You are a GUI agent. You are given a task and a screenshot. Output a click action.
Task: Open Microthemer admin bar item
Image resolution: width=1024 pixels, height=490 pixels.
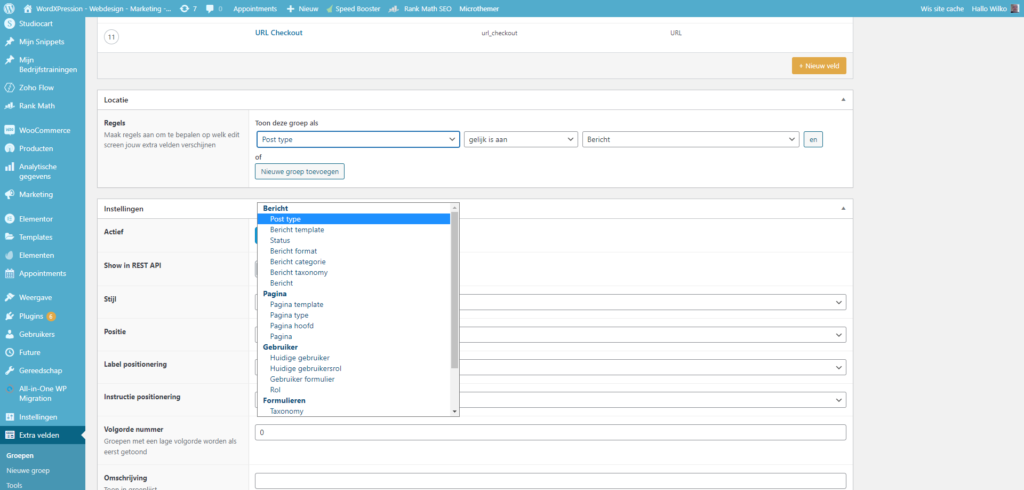point(477,9)
